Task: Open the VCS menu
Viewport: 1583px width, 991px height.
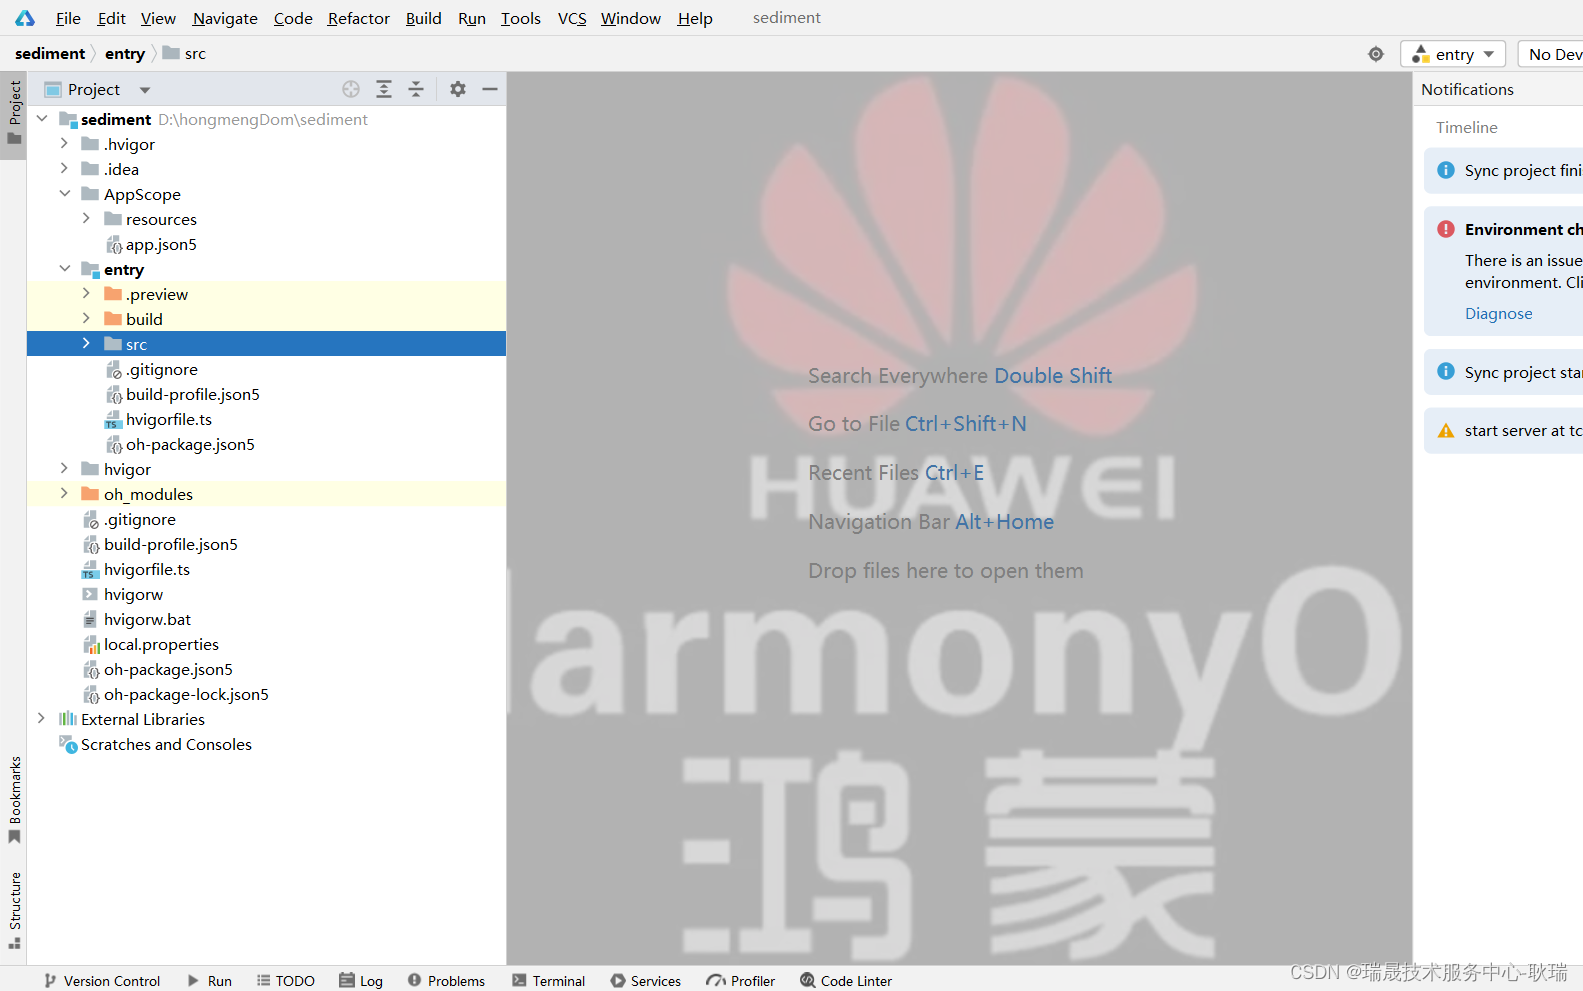Action: coord(572,18)
